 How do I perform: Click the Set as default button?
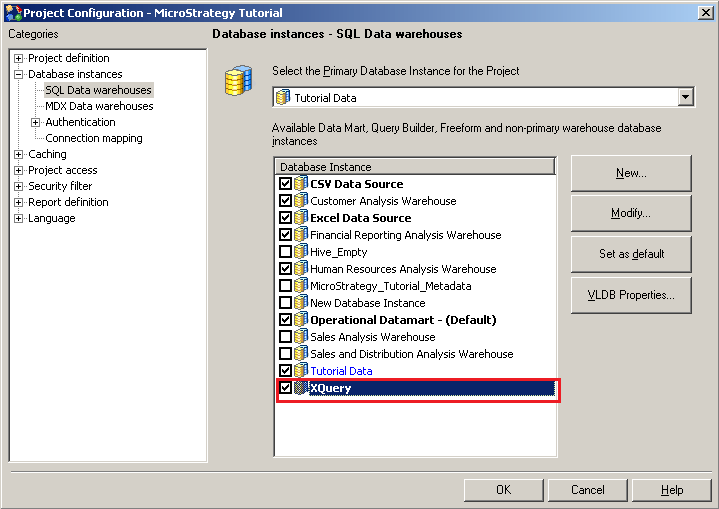631,254
